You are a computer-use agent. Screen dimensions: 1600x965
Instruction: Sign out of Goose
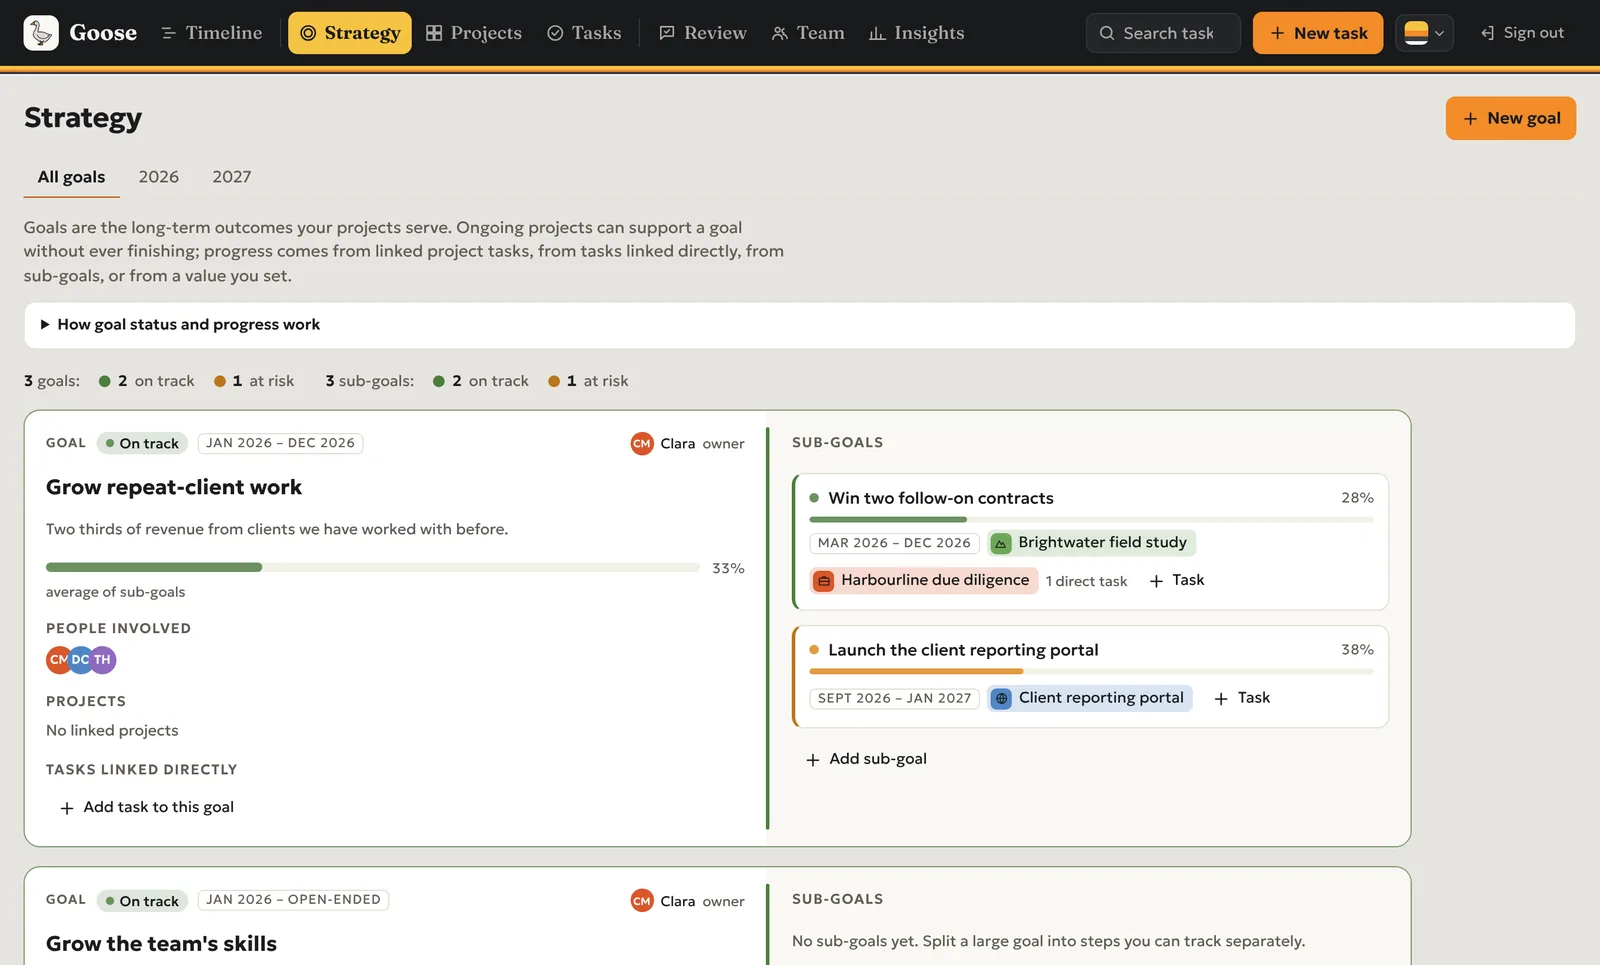pyautogui.click(x=1522, y=33)
